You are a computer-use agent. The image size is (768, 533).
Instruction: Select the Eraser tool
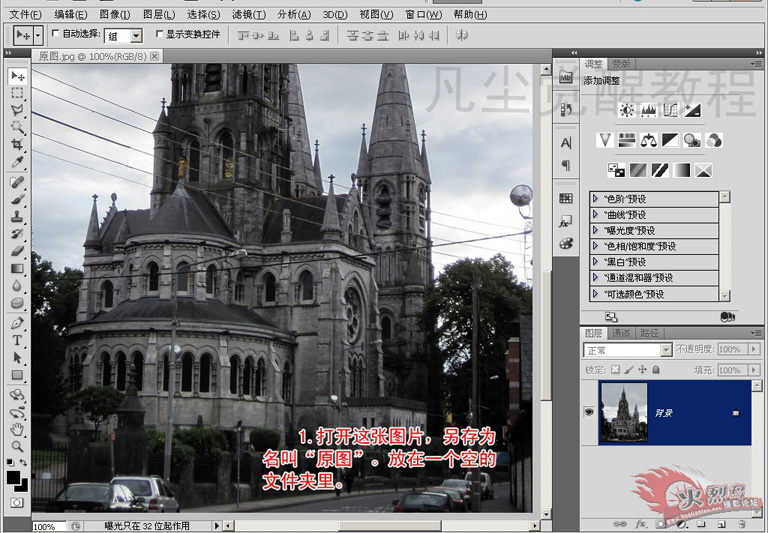point(18,251)
